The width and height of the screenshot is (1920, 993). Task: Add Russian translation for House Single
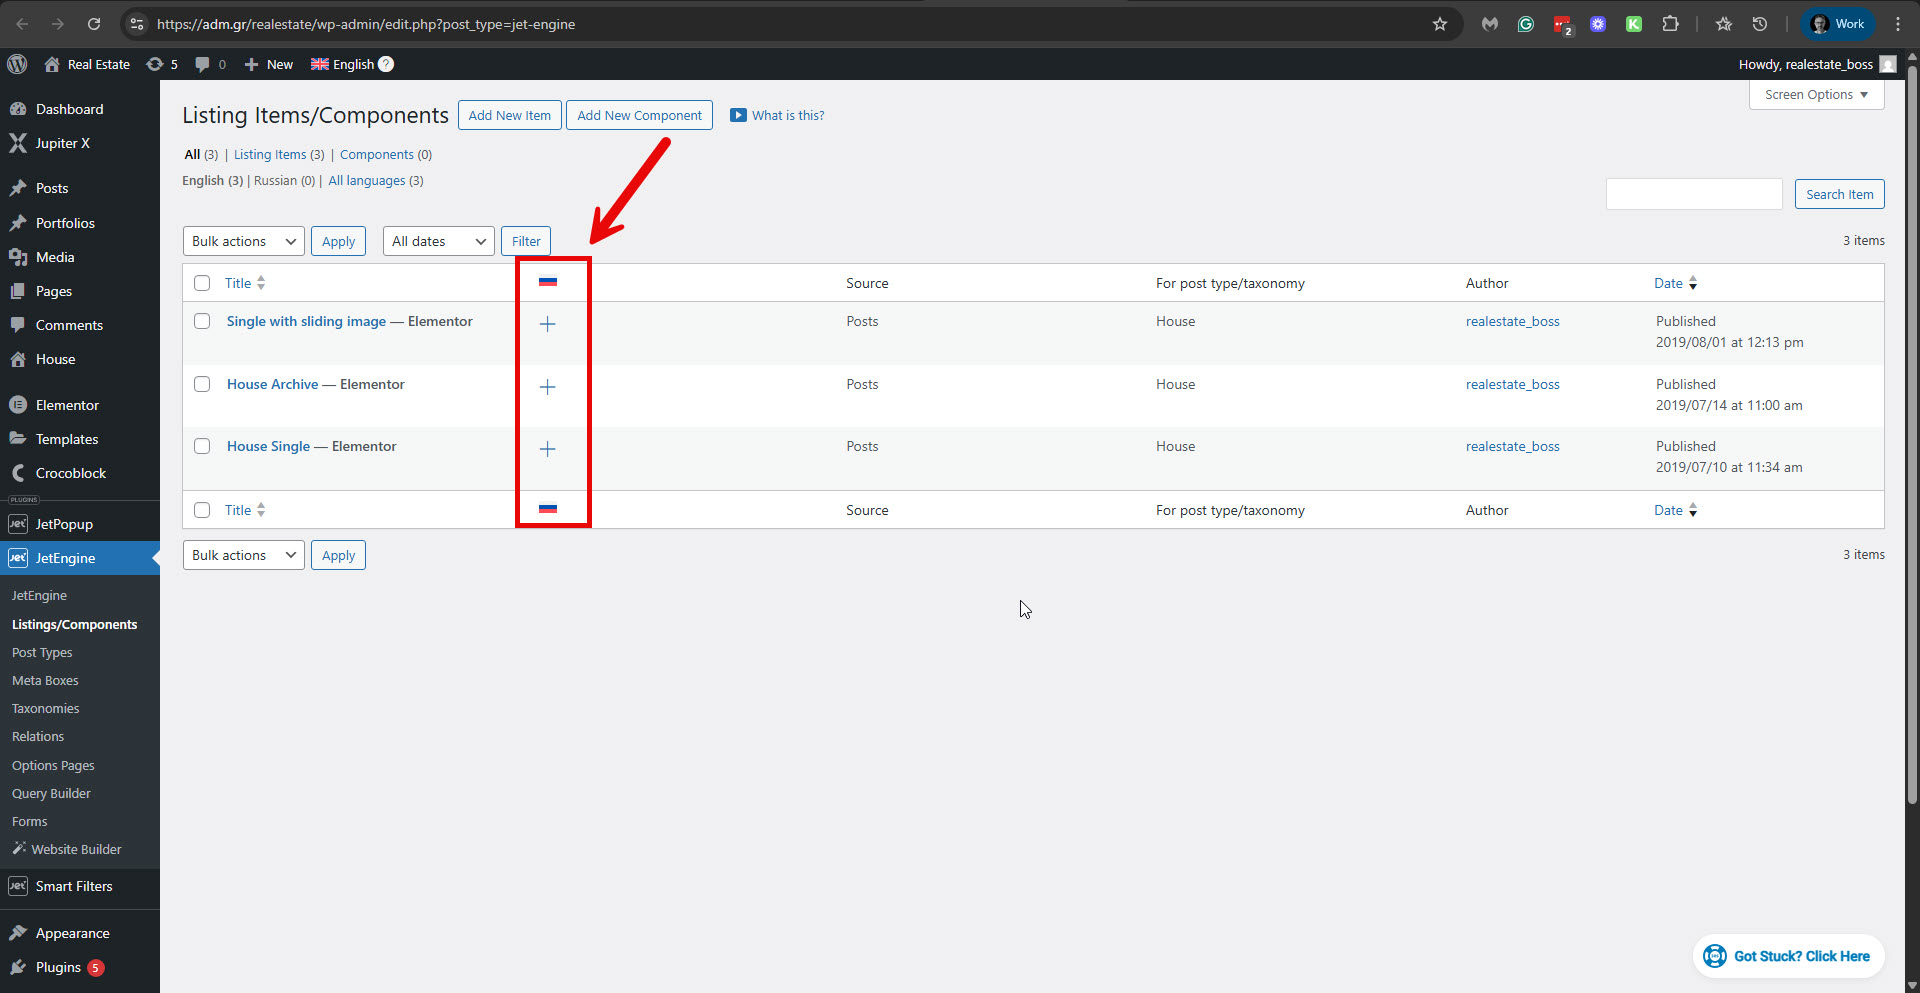[547, 449]
